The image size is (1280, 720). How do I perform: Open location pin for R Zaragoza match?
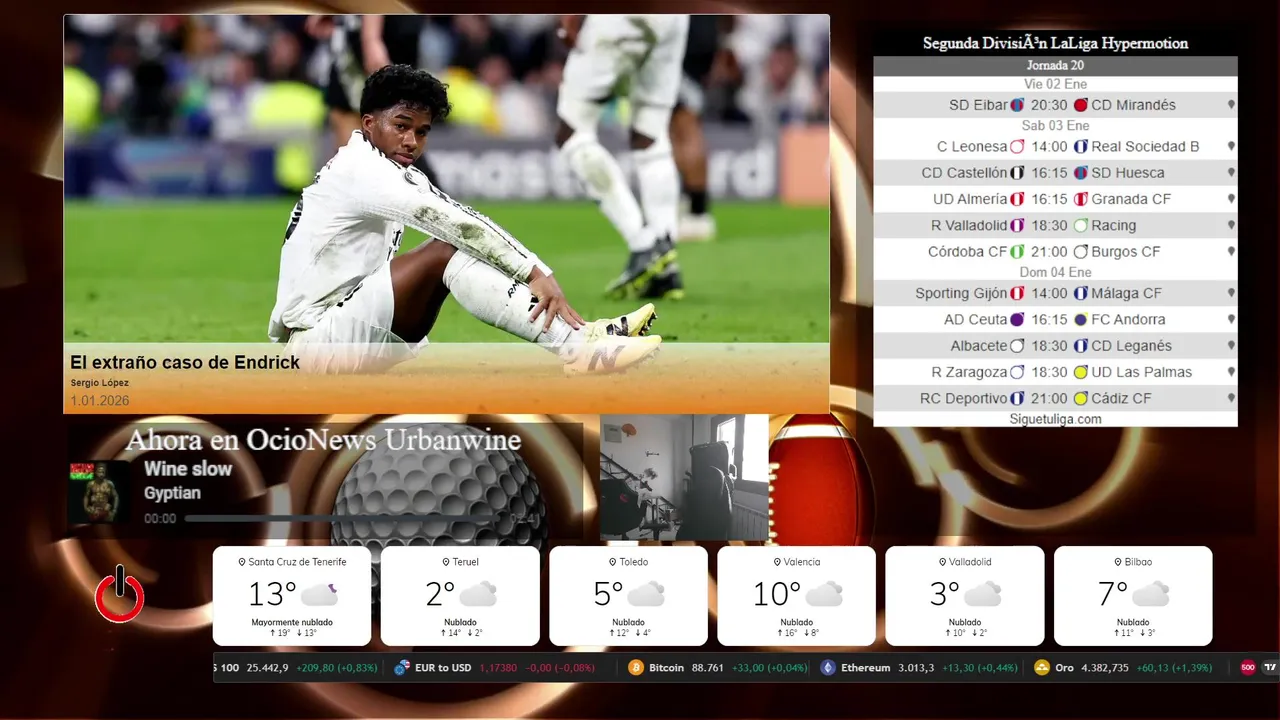(x=1231, y=372)
